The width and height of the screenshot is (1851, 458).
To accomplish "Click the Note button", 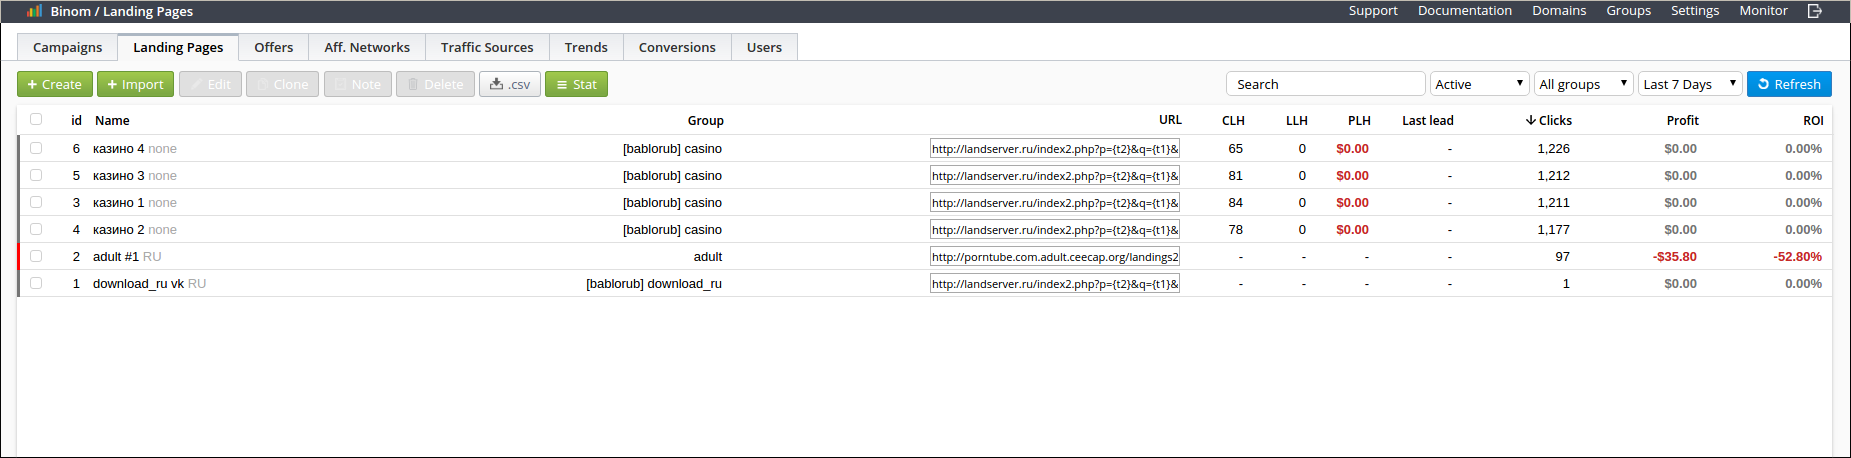I will (358, 84).
